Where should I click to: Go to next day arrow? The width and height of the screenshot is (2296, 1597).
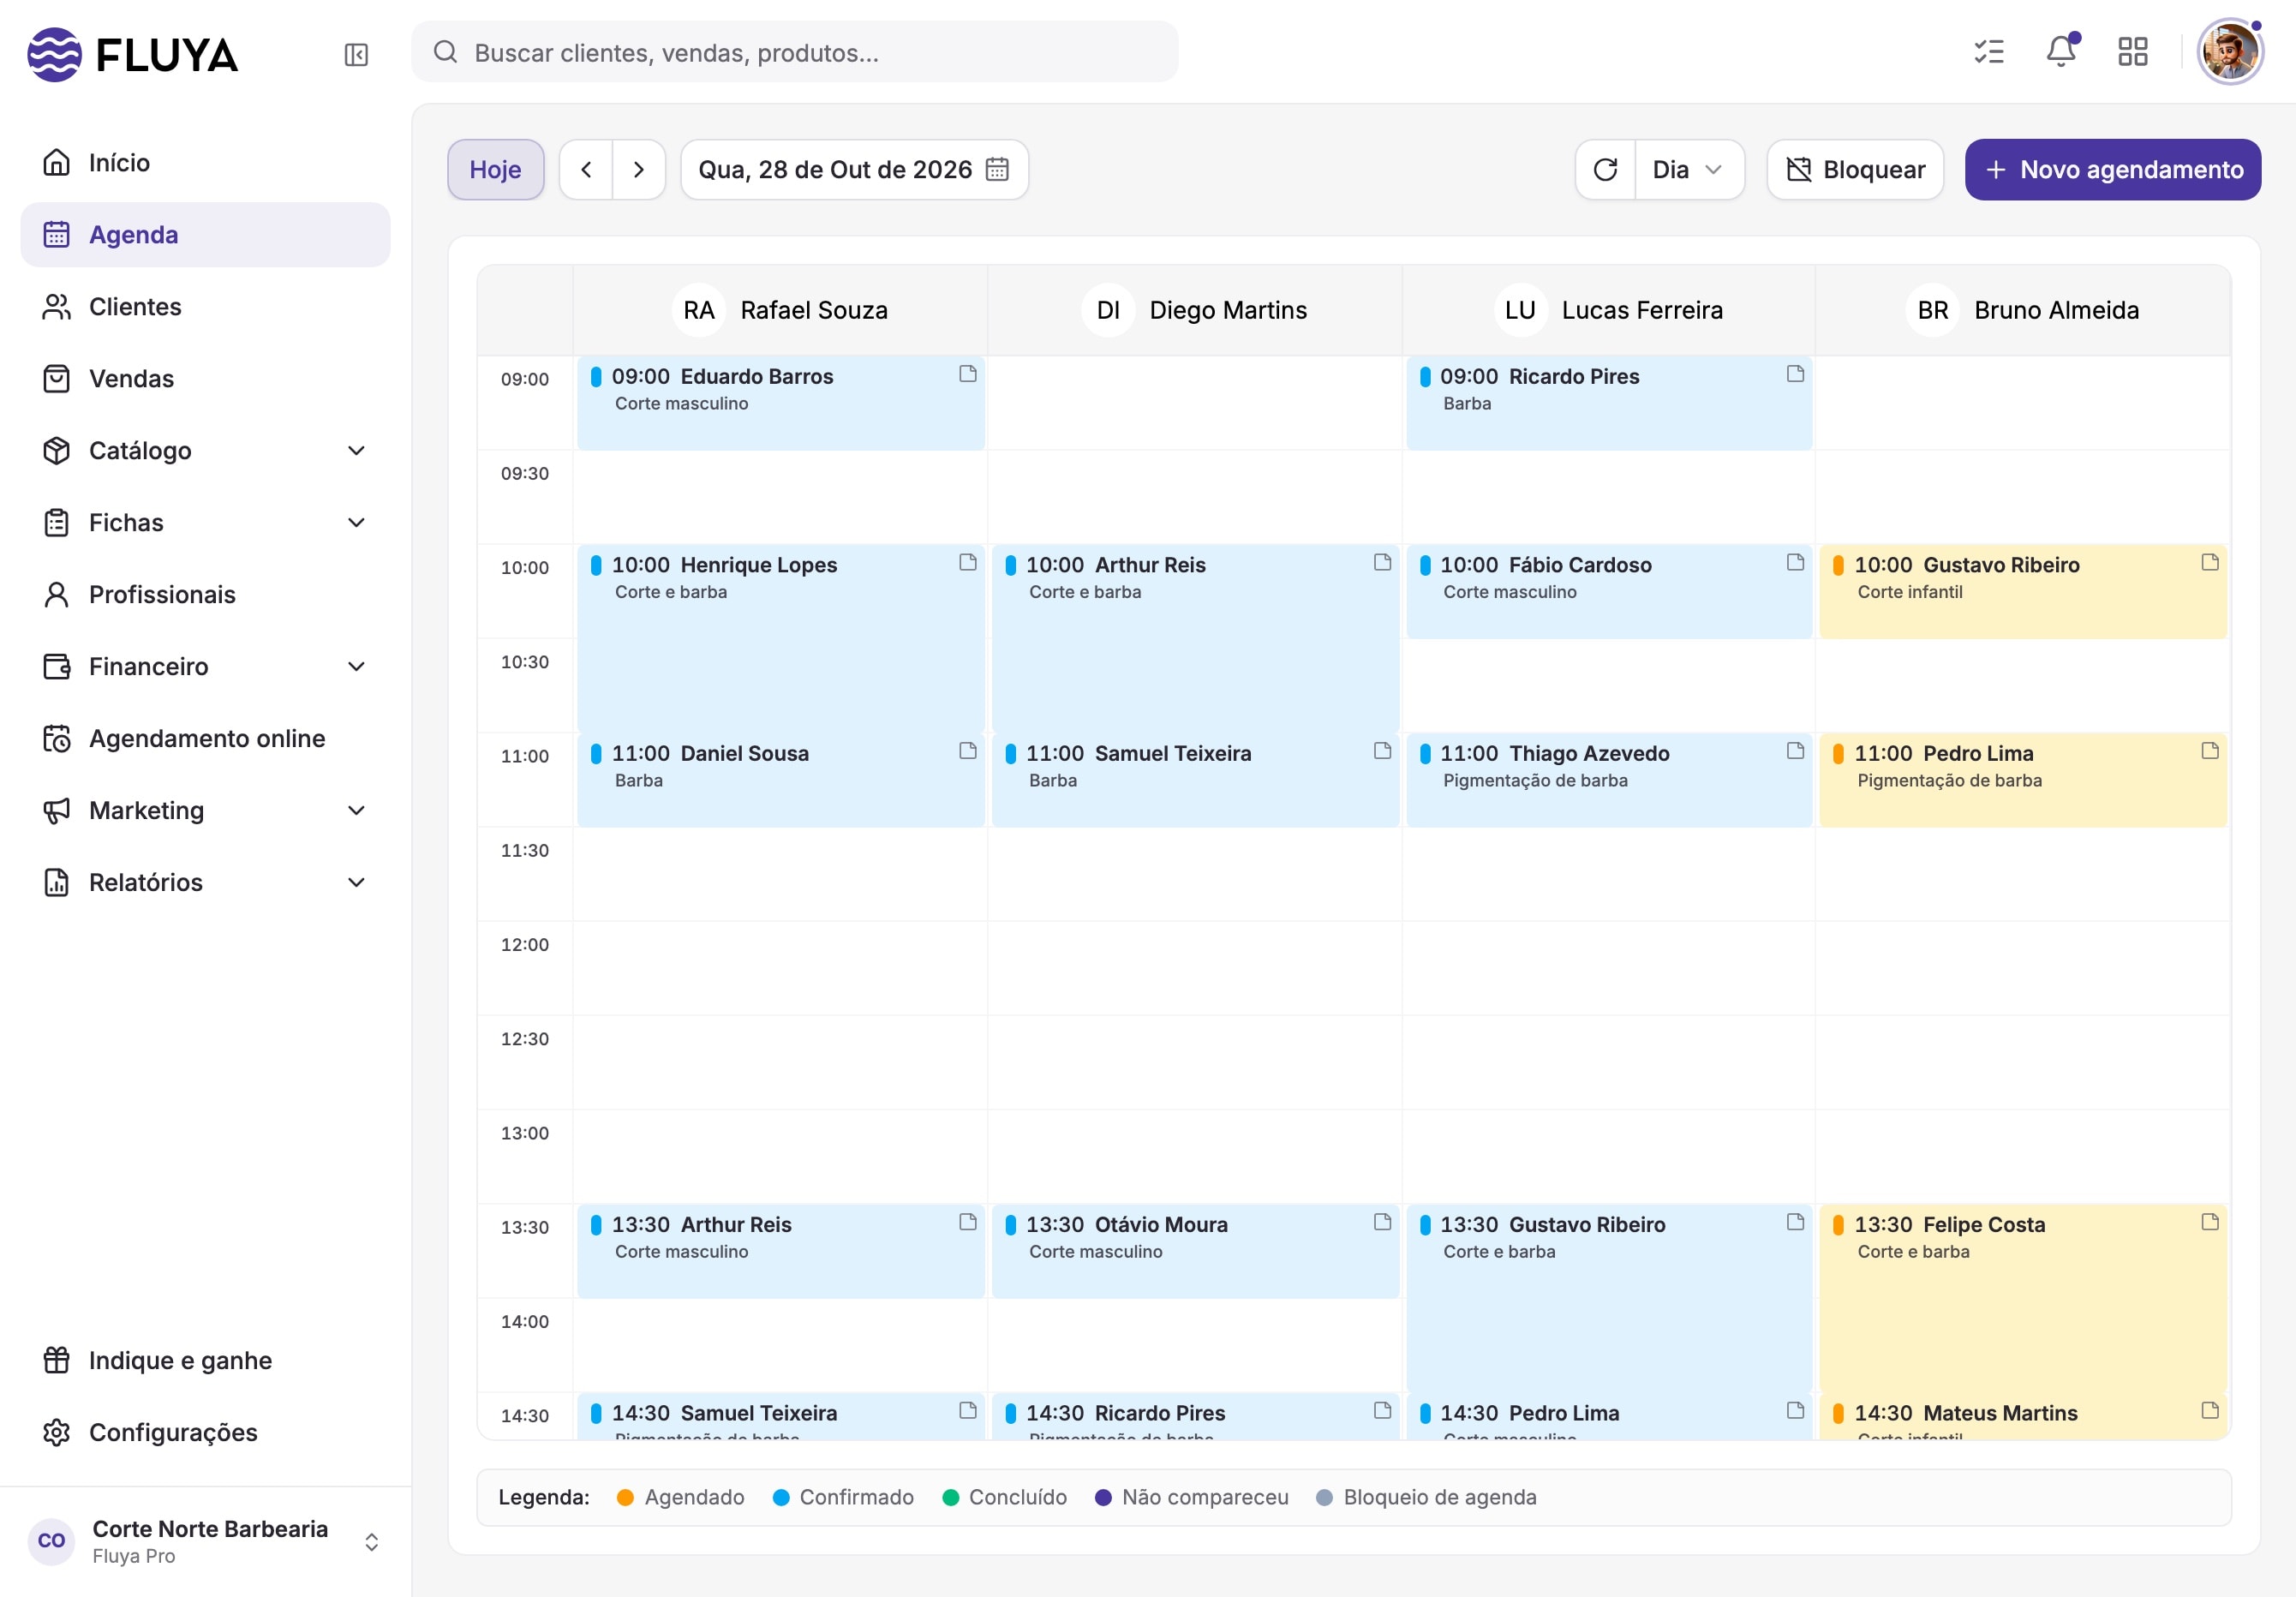[639, 170]
